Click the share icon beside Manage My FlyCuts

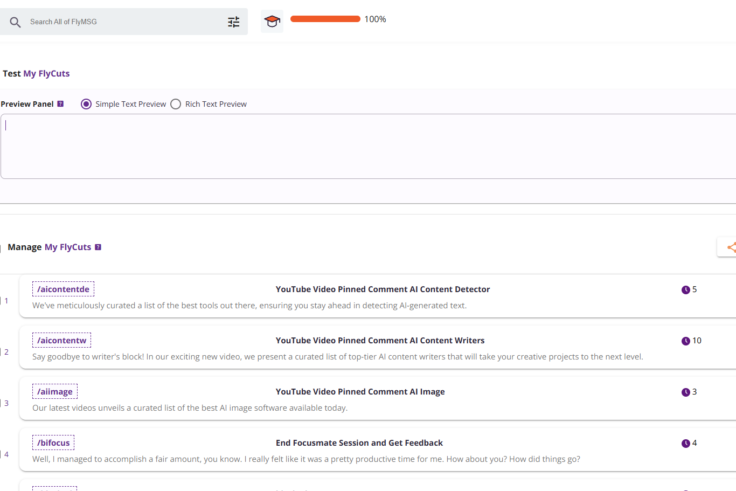pos(730,248)
